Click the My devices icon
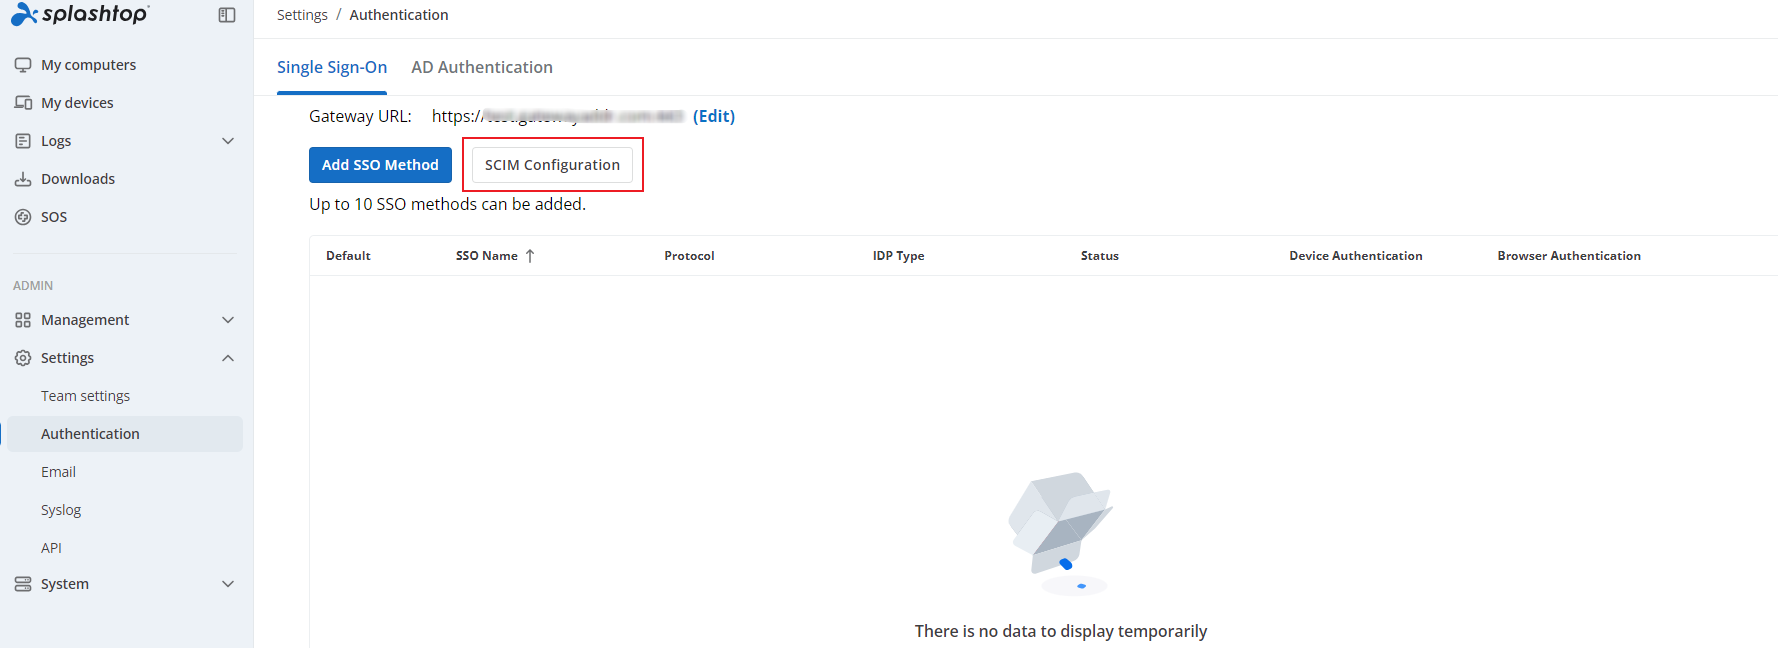The image size is (1778, 648). (23, 103)
